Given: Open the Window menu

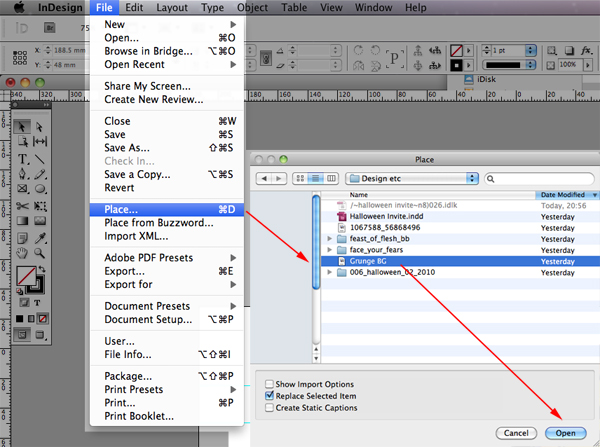Looking at the screenshot, I should (373, 7).
